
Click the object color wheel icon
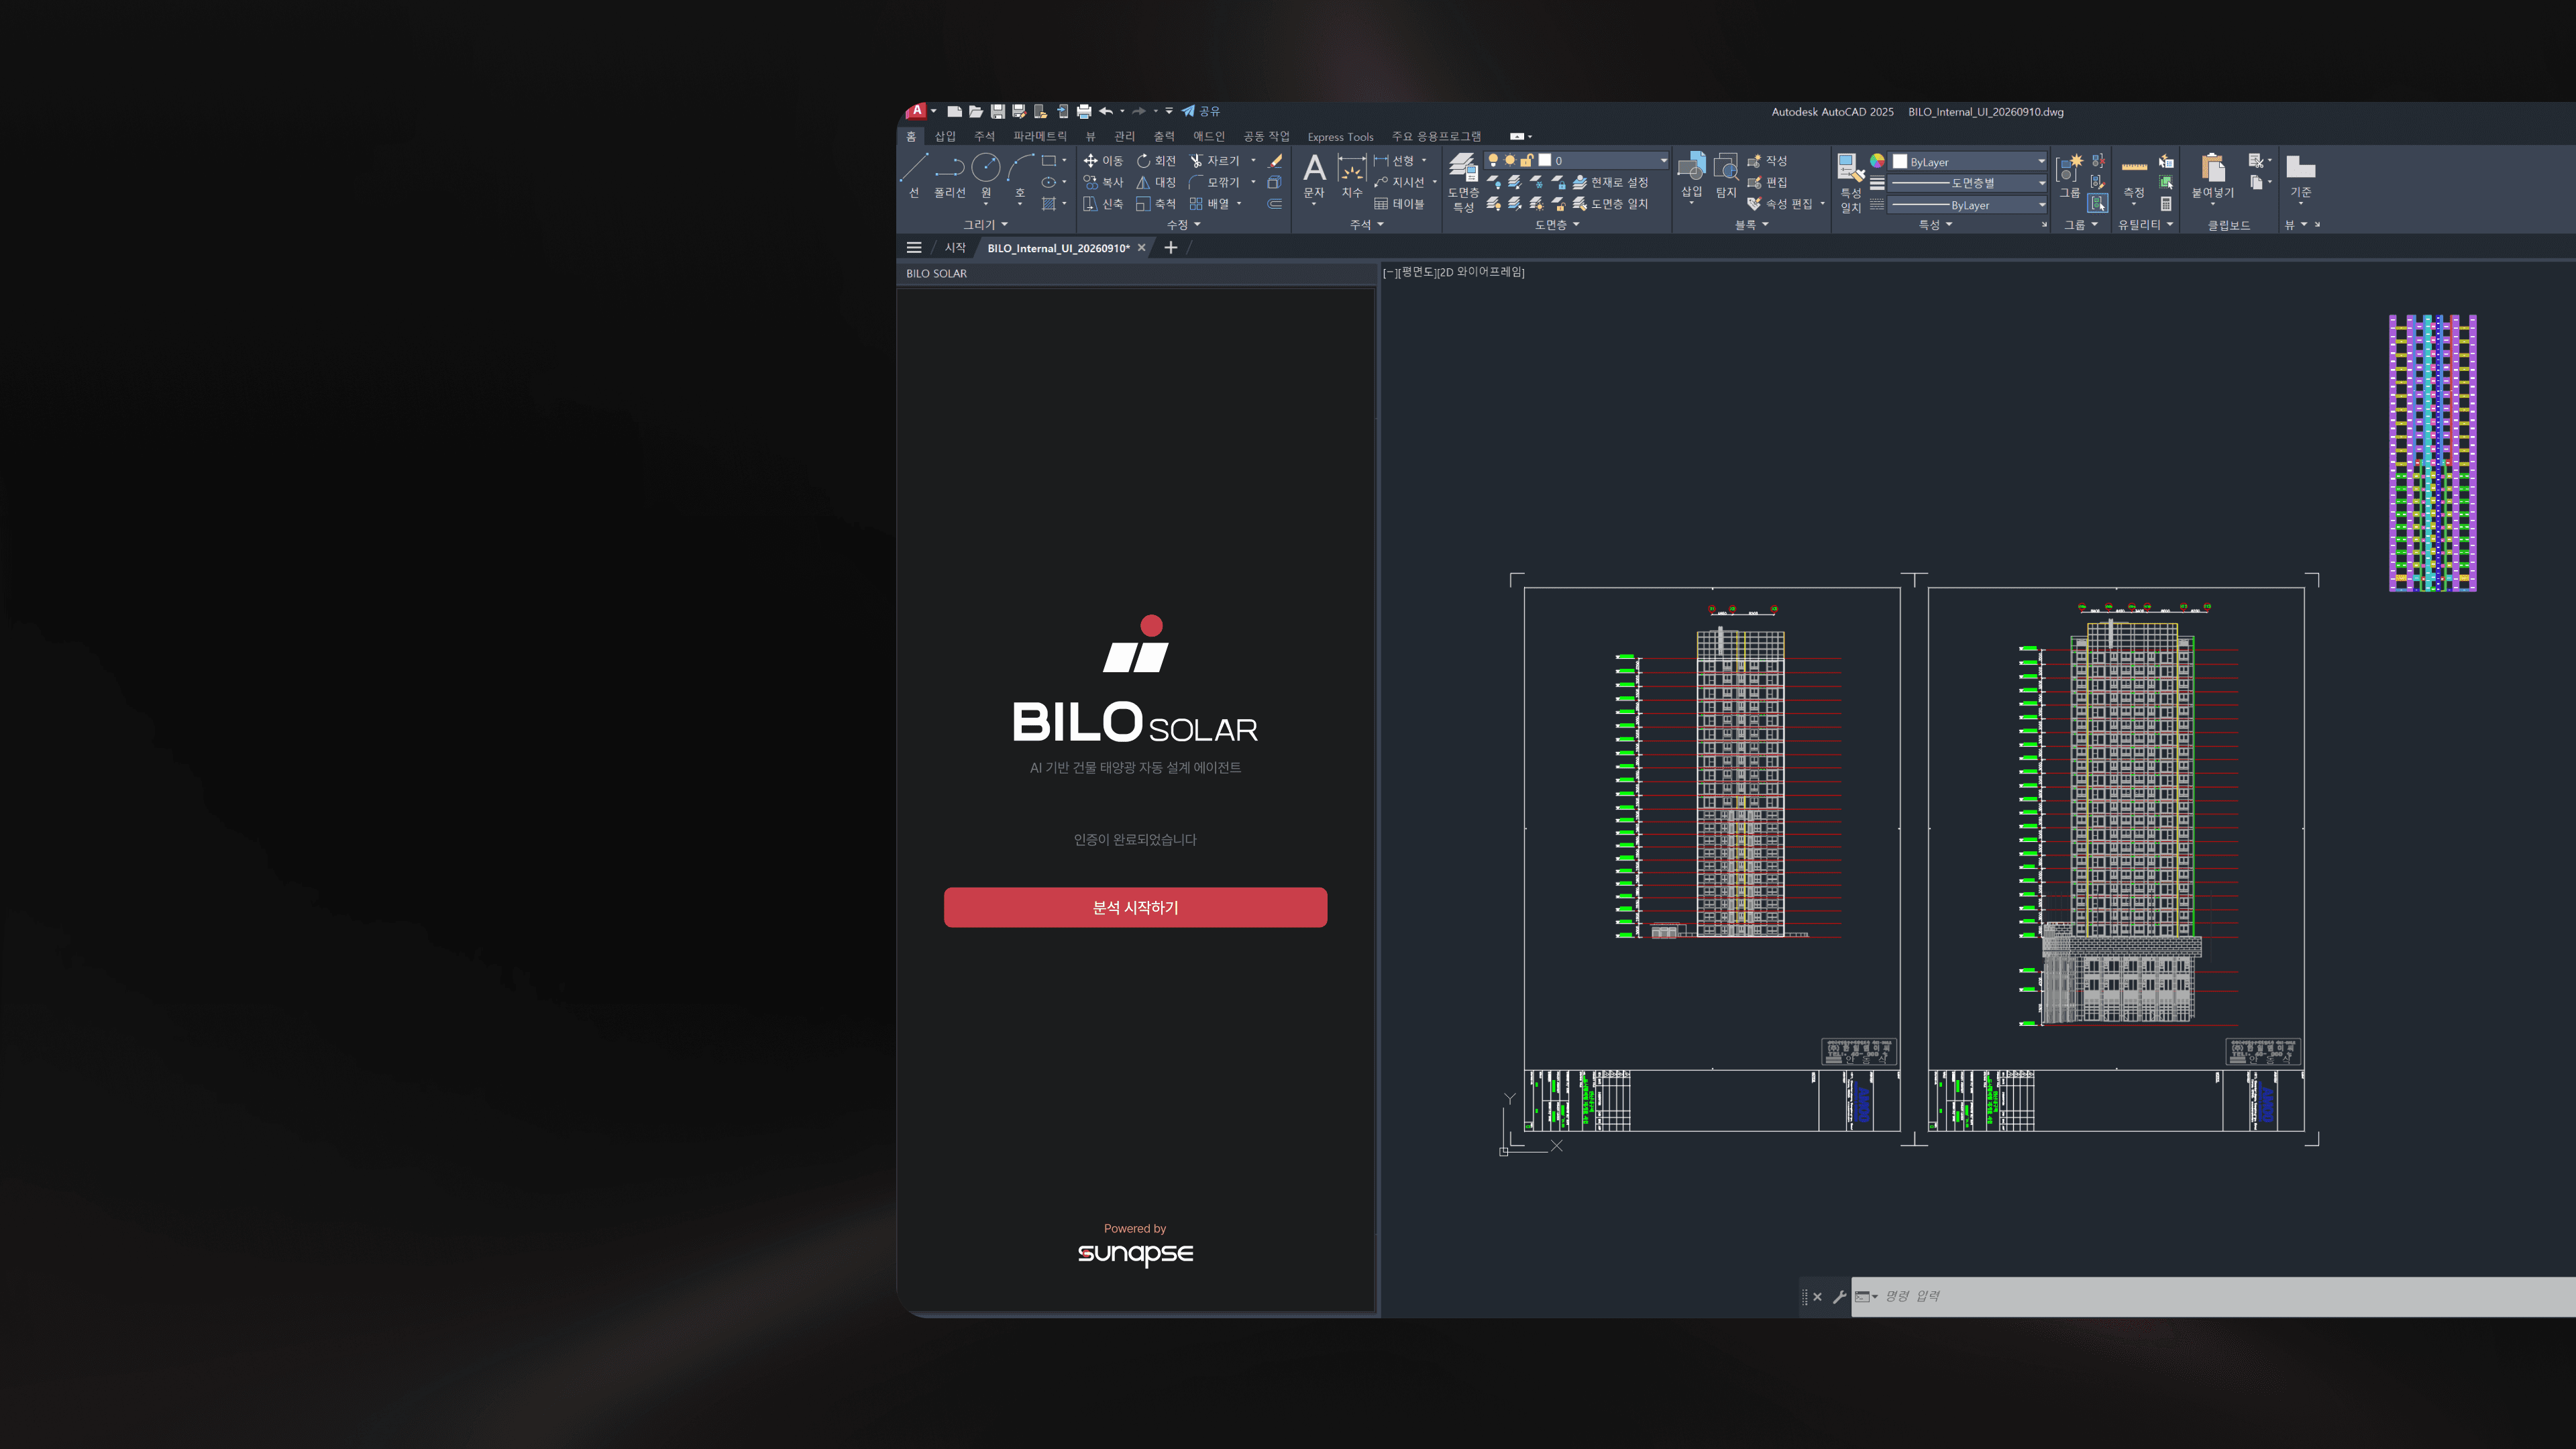(x=1877, y=161)
